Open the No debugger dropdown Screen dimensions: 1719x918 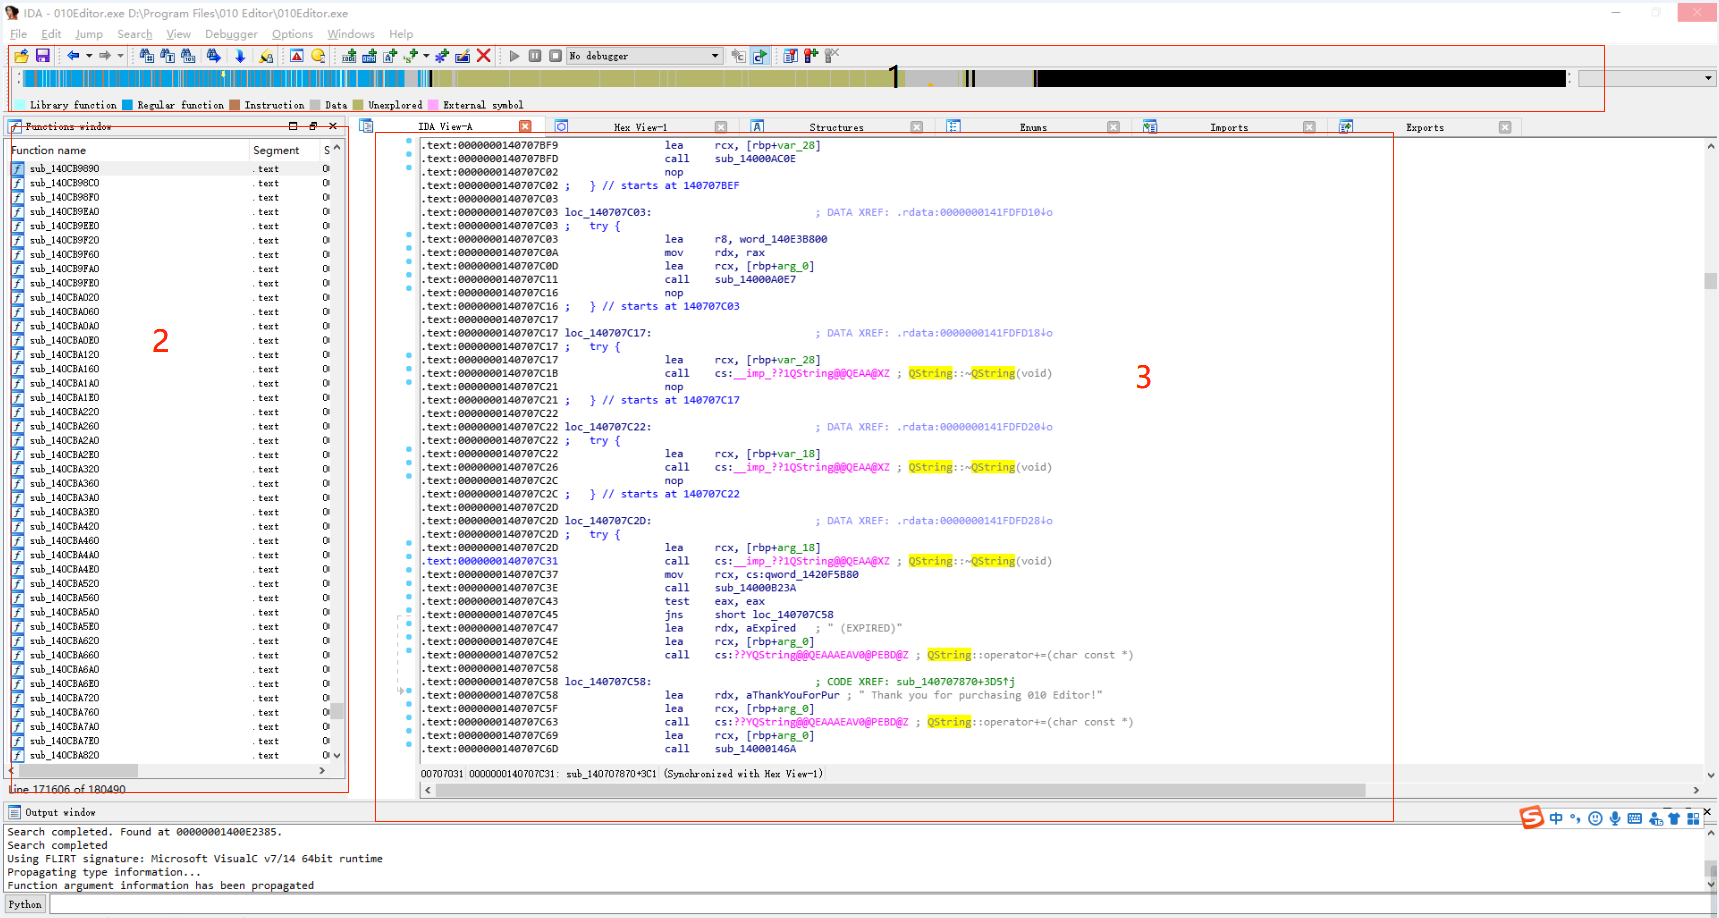(x=644, y=56)
